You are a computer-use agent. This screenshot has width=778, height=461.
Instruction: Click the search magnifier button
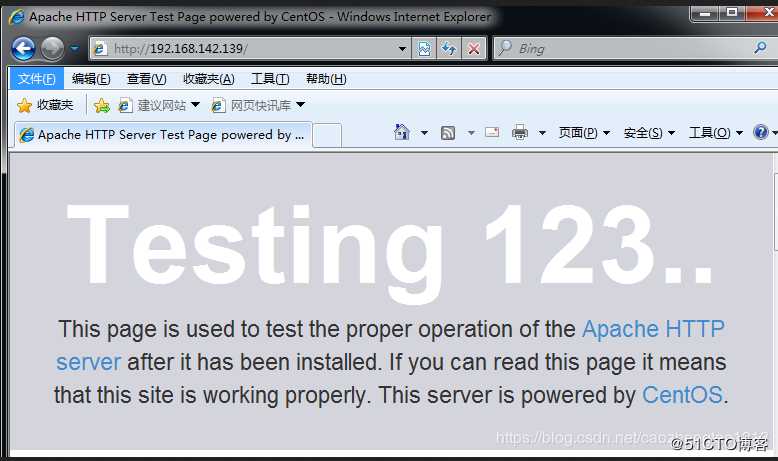760,48
